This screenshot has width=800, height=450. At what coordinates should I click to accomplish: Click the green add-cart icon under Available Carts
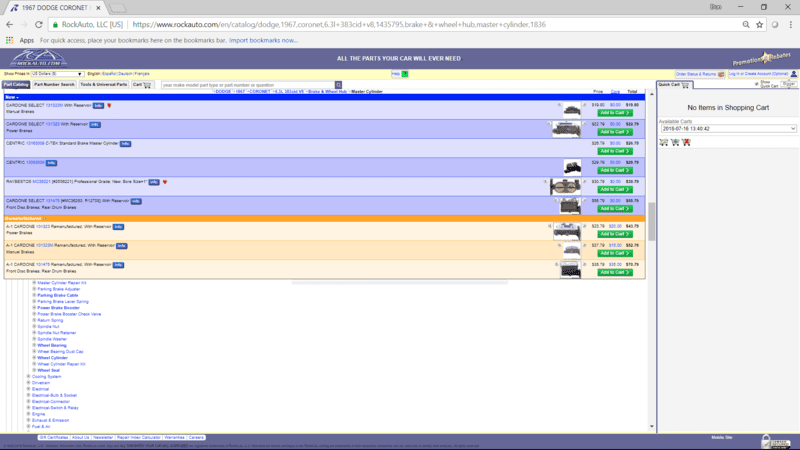[x=675, y=142]
